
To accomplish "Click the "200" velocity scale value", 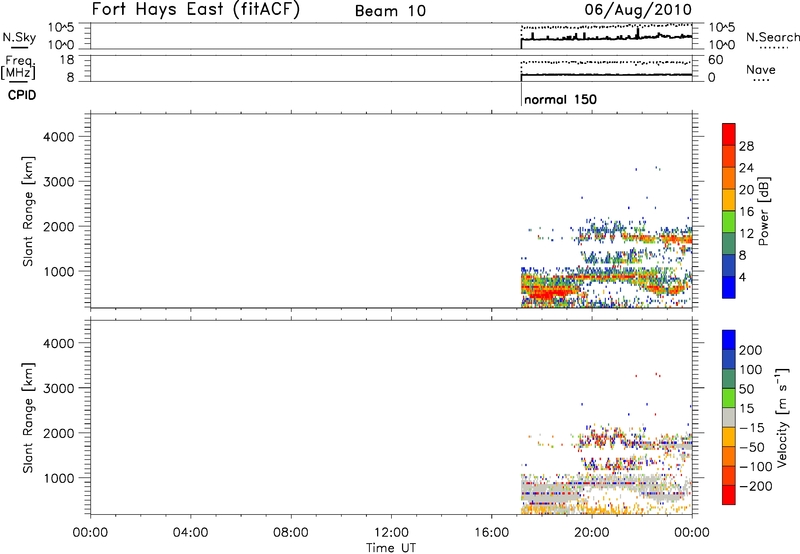I will (751, 350).
